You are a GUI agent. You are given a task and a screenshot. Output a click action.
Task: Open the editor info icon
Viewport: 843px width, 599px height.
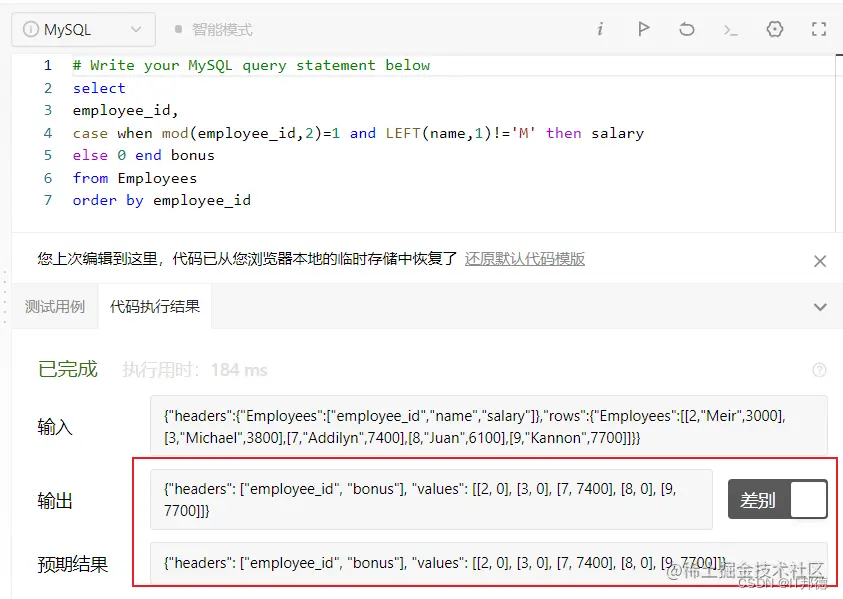click(x=600, y=29)
